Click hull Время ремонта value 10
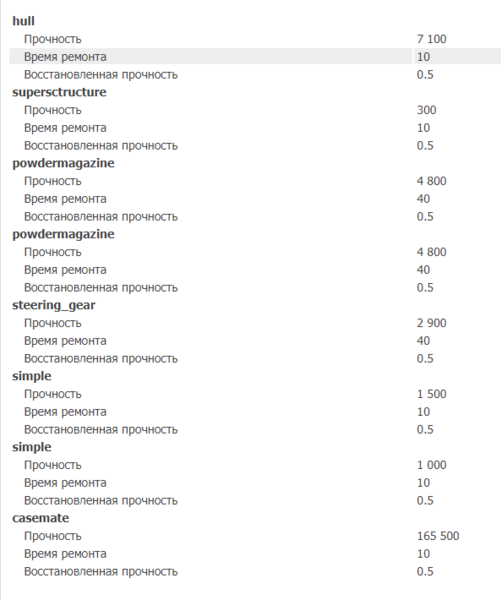501x600 pixels. pyautogui.click(x=423, y=57)
